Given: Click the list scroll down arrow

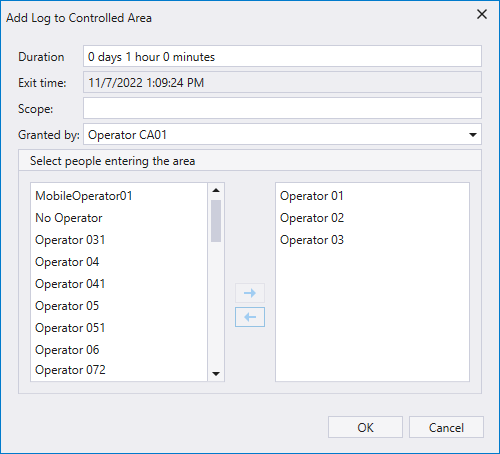Looking at the screenshot, I should click(216, 374).
